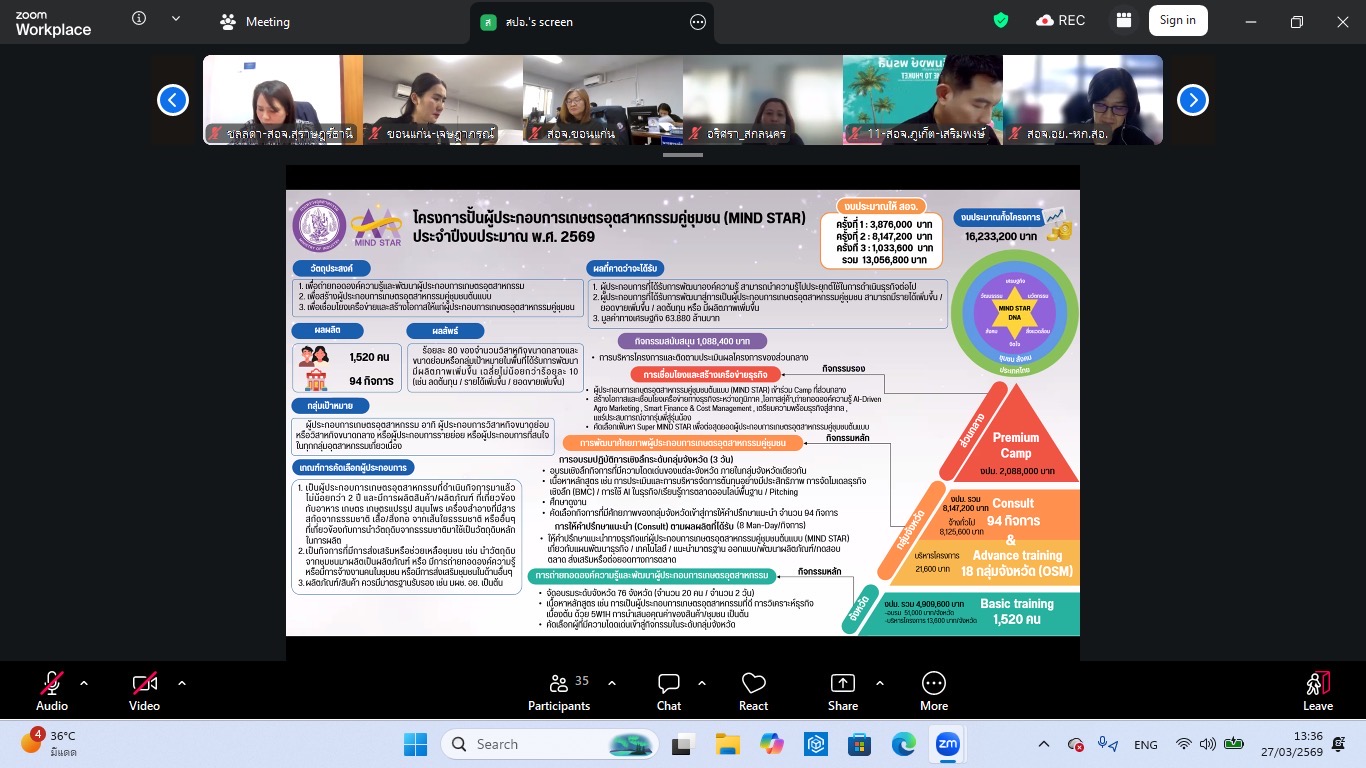Expand the Audio options chevron
The width and height of the screenshot is (1366, 768).
pos(84,683)
